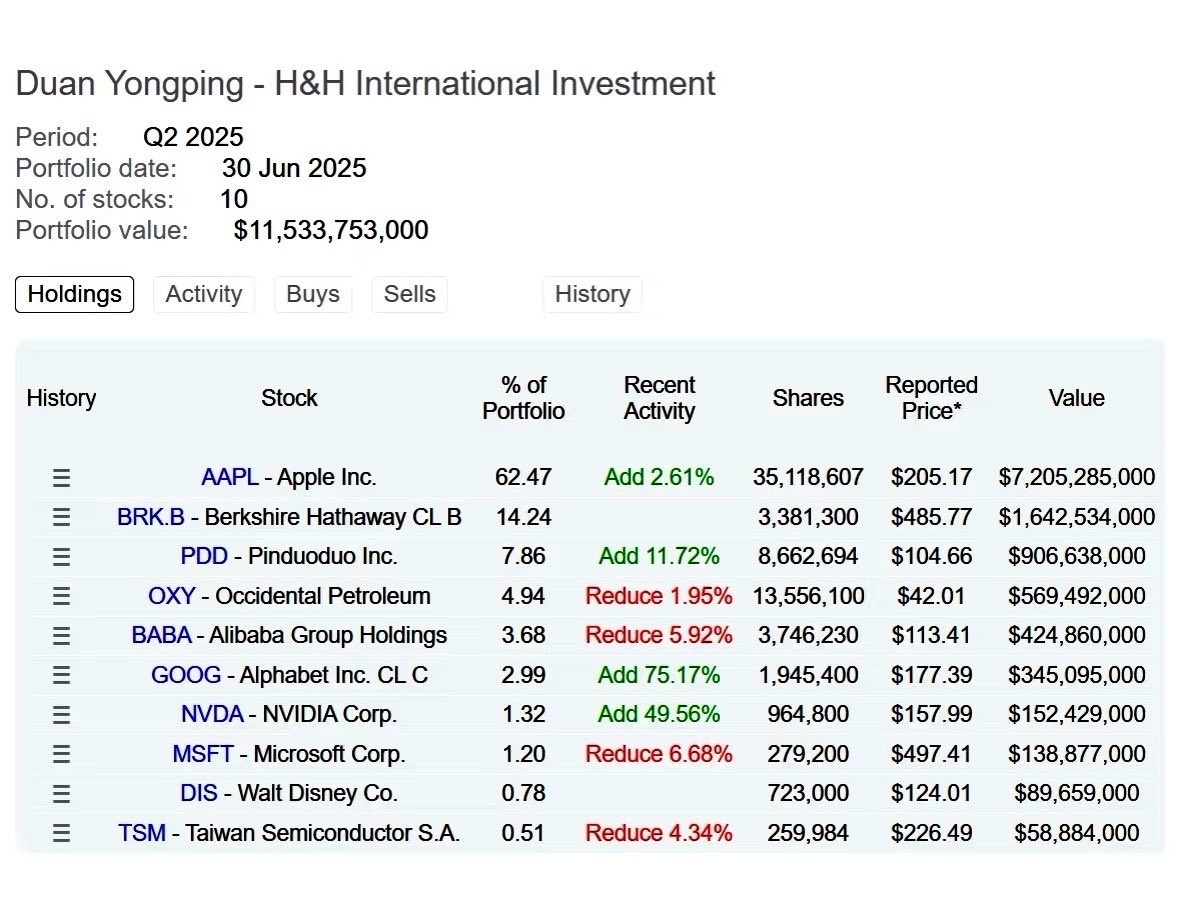The width and height of the screenshot is (1178, 914).
Task: Open the PDD ticker link
Action: [x=204, y=557]
